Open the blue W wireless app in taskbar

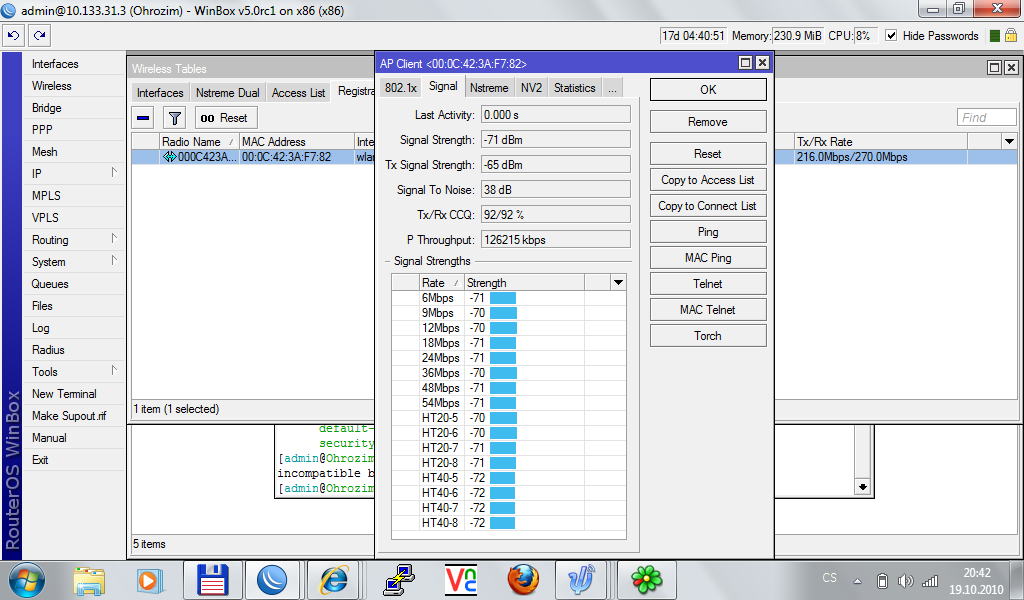click(580, 580)
